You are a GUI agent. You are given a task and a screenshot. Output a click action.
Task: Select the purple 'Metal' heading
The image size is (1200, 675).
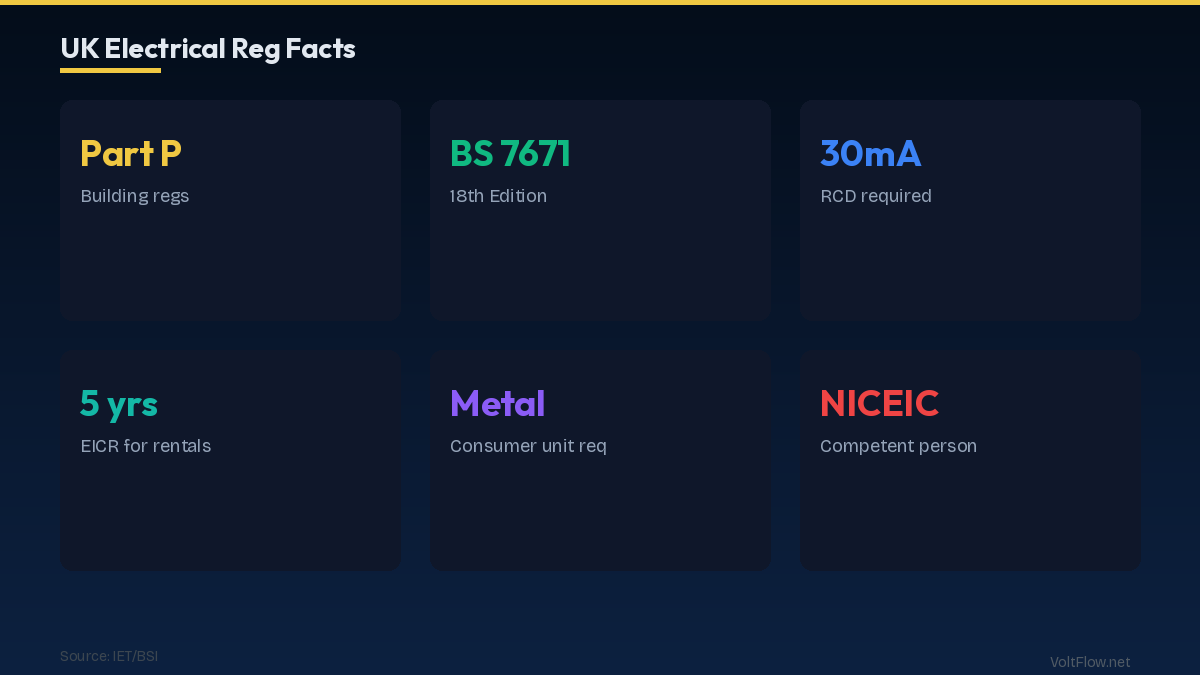click(x=497, y=403)
